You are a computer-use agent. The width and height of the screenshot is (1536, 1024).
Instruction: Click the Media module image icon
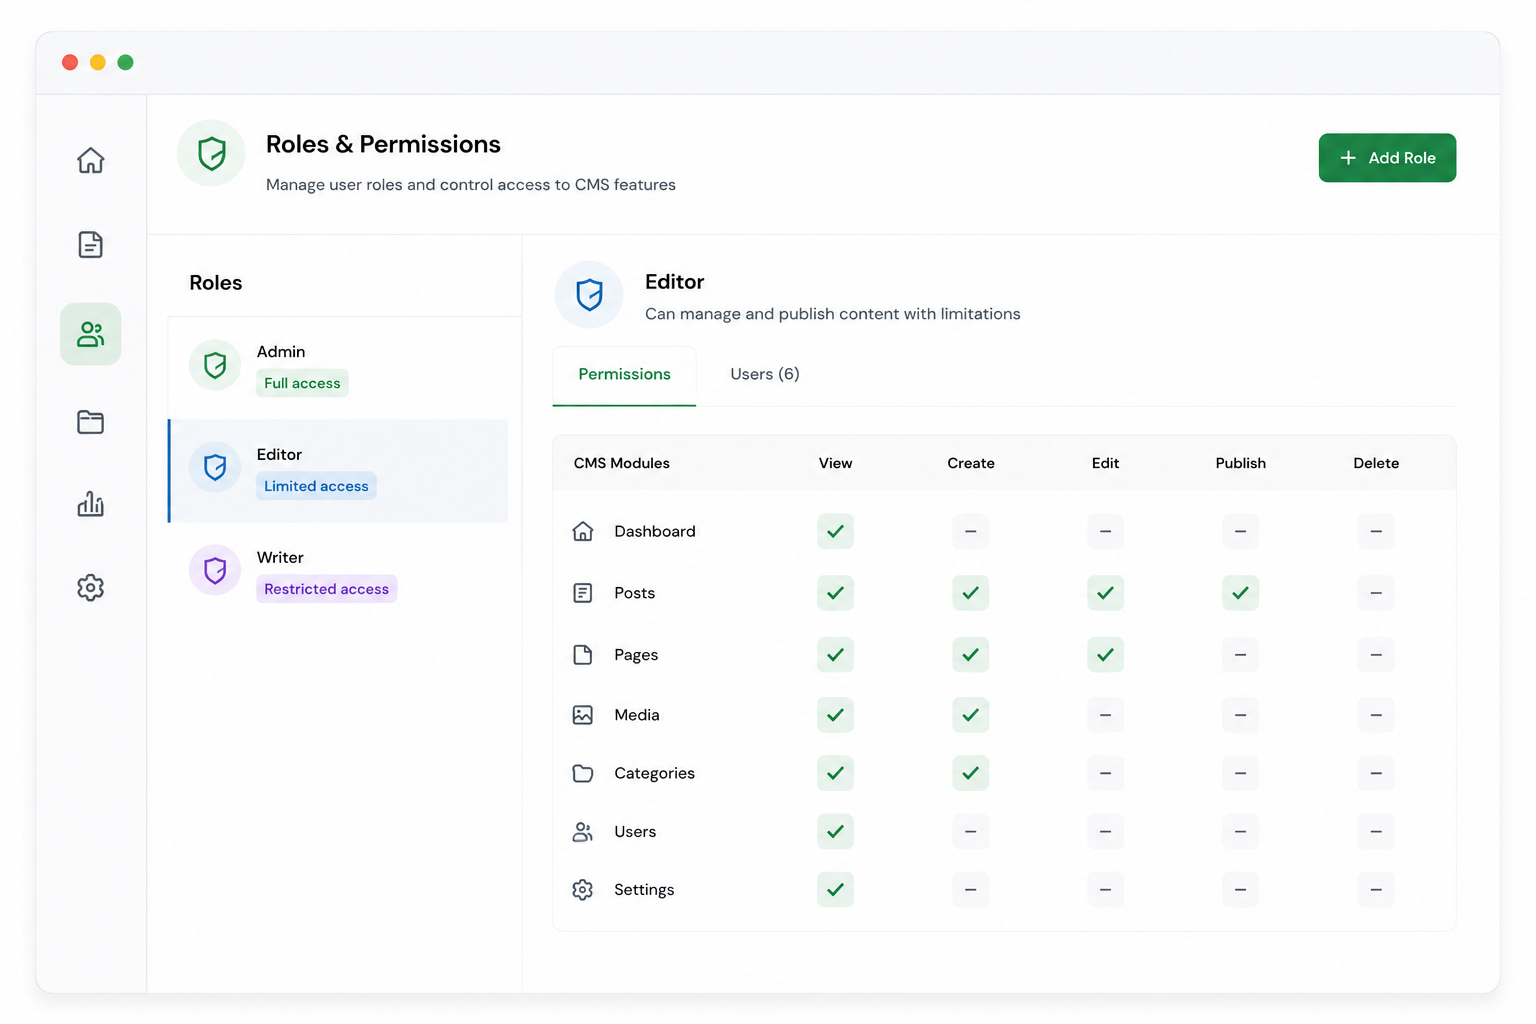(x=583, y=715)
